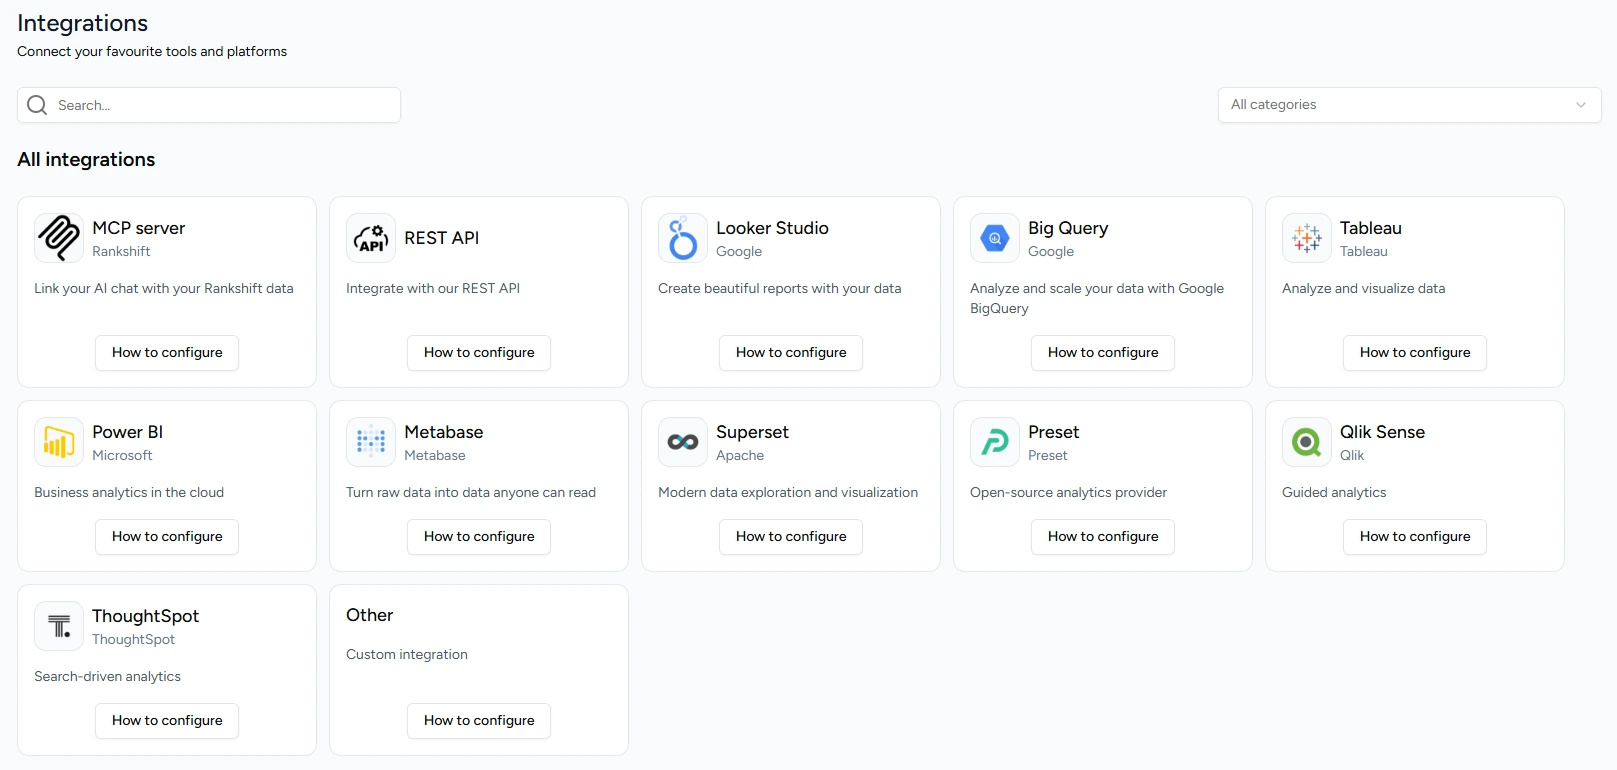This screenshot has height=770, width=1617.
Task: Click 'Turn raw data into data anyone can read'
Action: click(471, 492)
